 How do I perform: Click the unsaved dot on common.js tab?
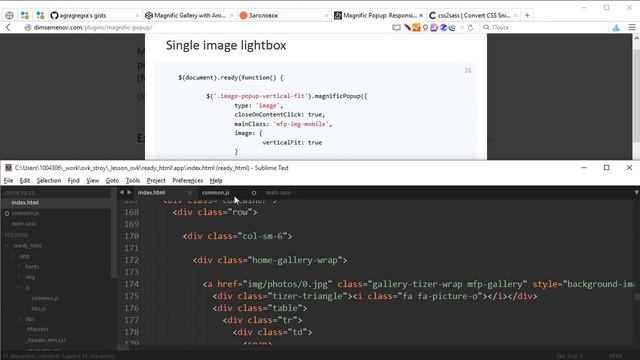(x=254, y=193)
